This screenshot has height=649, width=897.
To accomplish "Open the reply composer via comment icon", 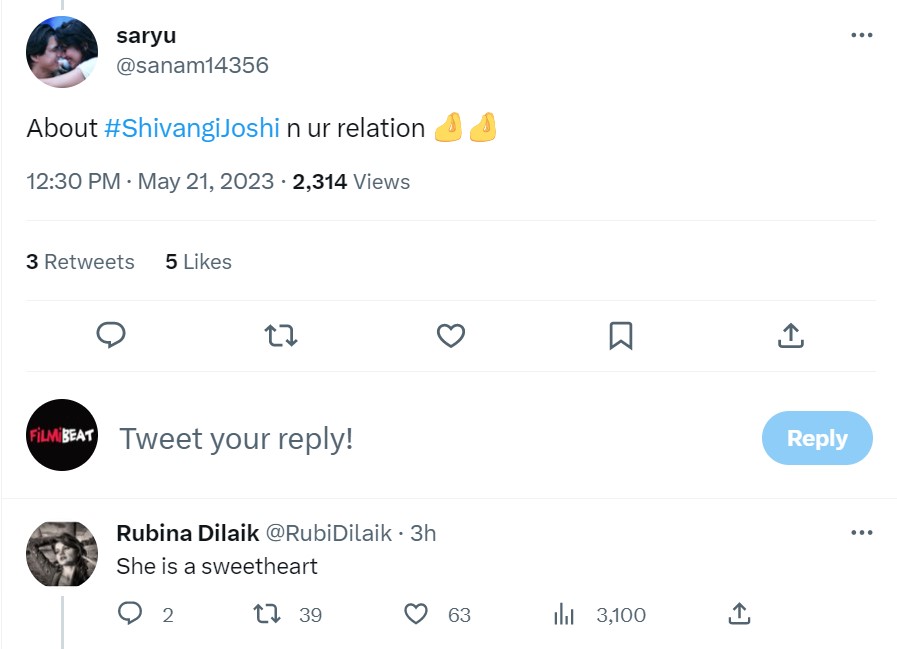I will coord(111,336).
